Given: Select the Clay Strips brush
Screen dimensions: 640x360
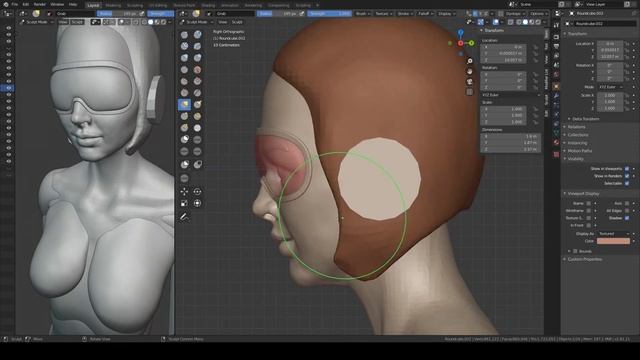Looking at the screenshot, I should tap(198, 46).
